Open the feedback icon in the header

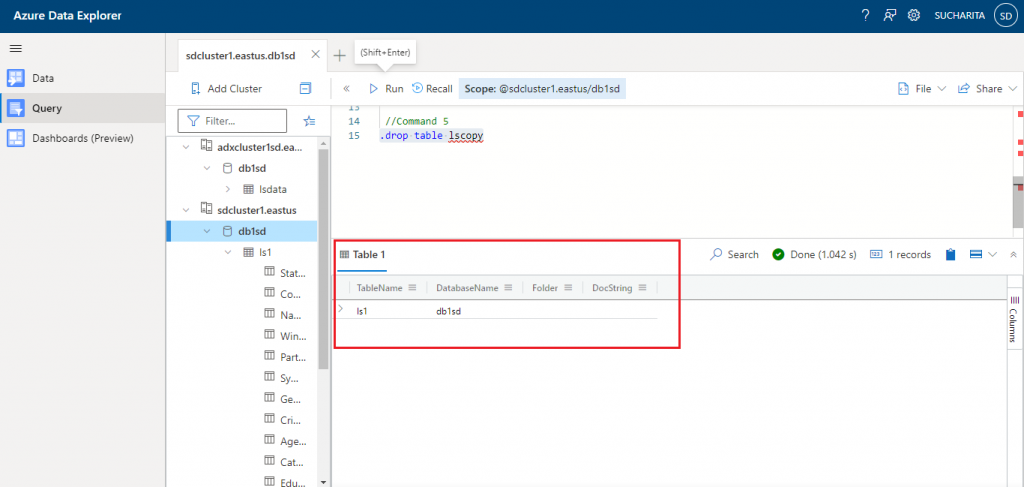click(889, 16)
